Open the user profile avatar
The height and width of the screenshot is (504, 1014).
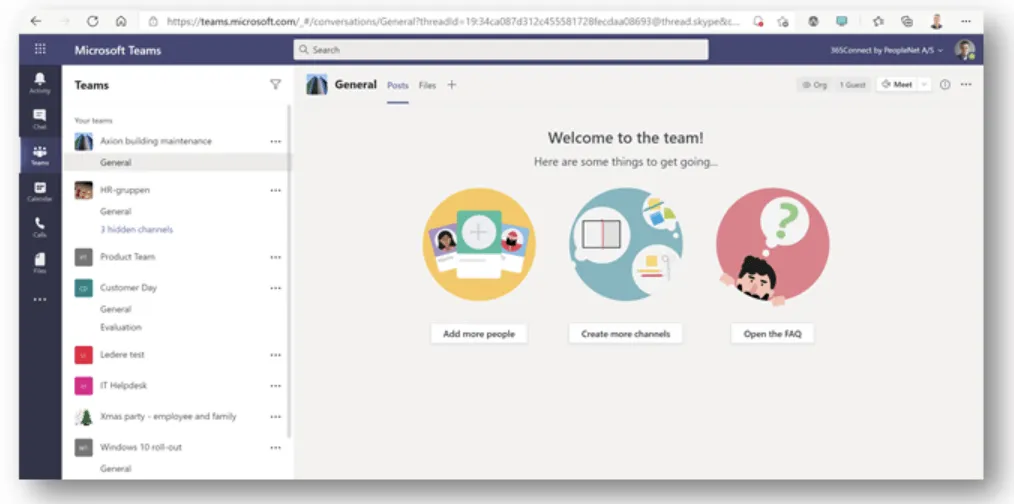pyautogui.click(x=965, y=50)
